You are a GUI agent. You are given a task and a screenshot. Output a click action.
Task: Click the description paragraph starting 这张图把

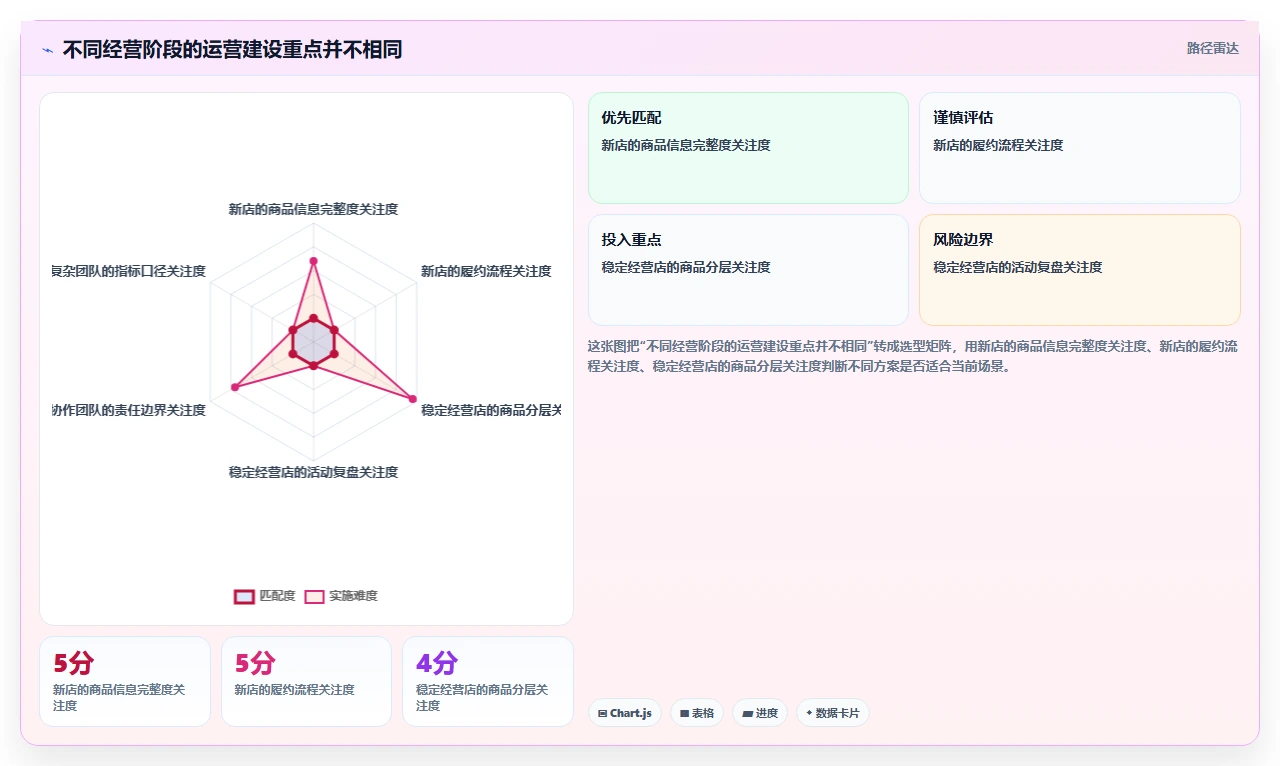[x=913, y=356]
